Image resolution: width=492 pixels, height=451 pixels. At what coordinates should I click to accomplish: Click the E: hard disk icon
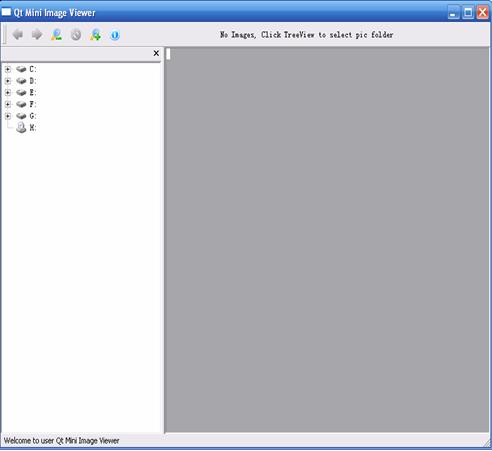[21, 92]
